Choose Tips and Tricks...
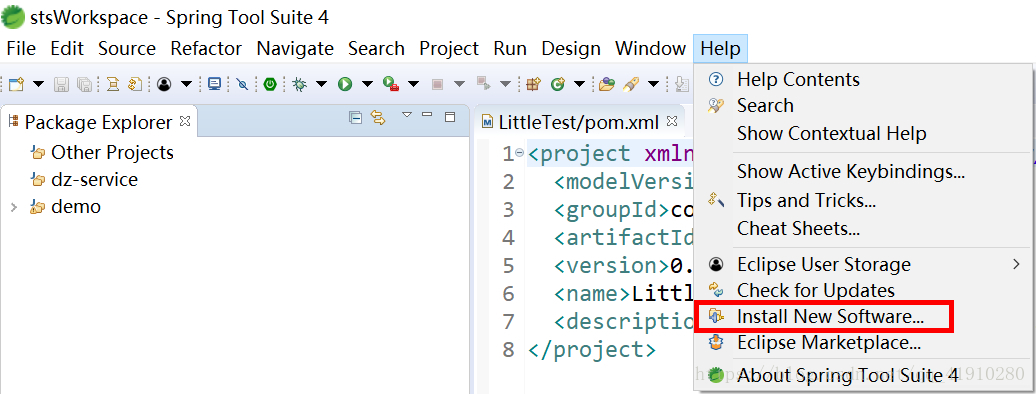Screen dimensions: 1036x394 click(863, 200)
